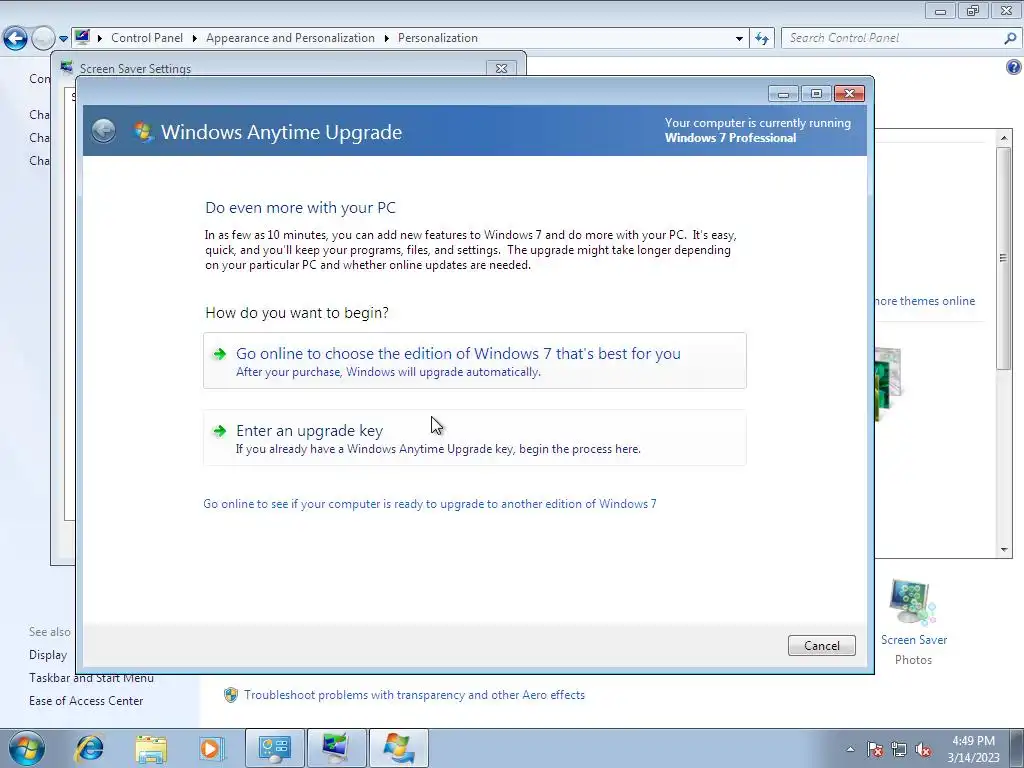Select Enter an upgrade key option
Image resolution: width=1024 pixels, height=768 pixels.
pyautogui.click(x=475, y=438)
